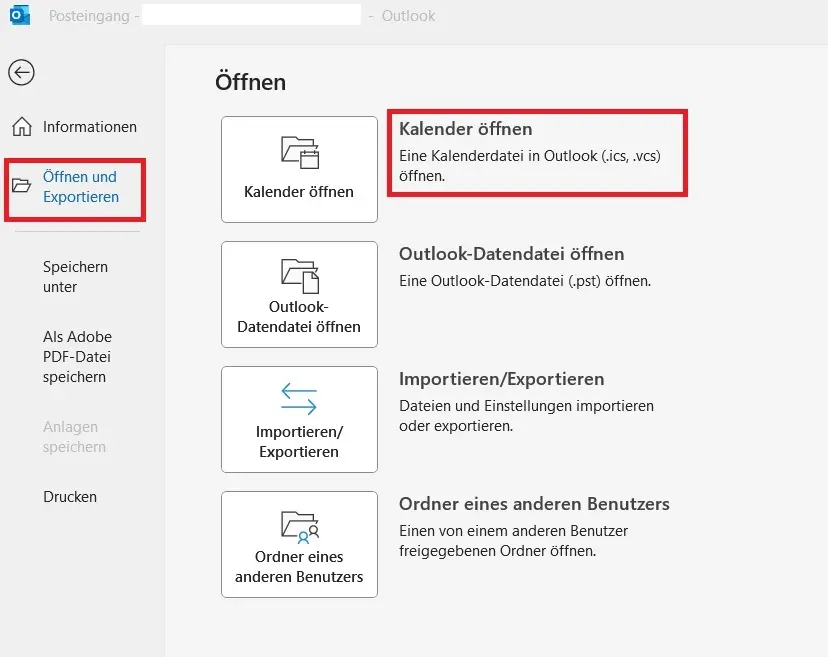This screenshot has height=657, width=828.
Task: Click the Outlook app icon in the title bar
Action: point(18,14)
